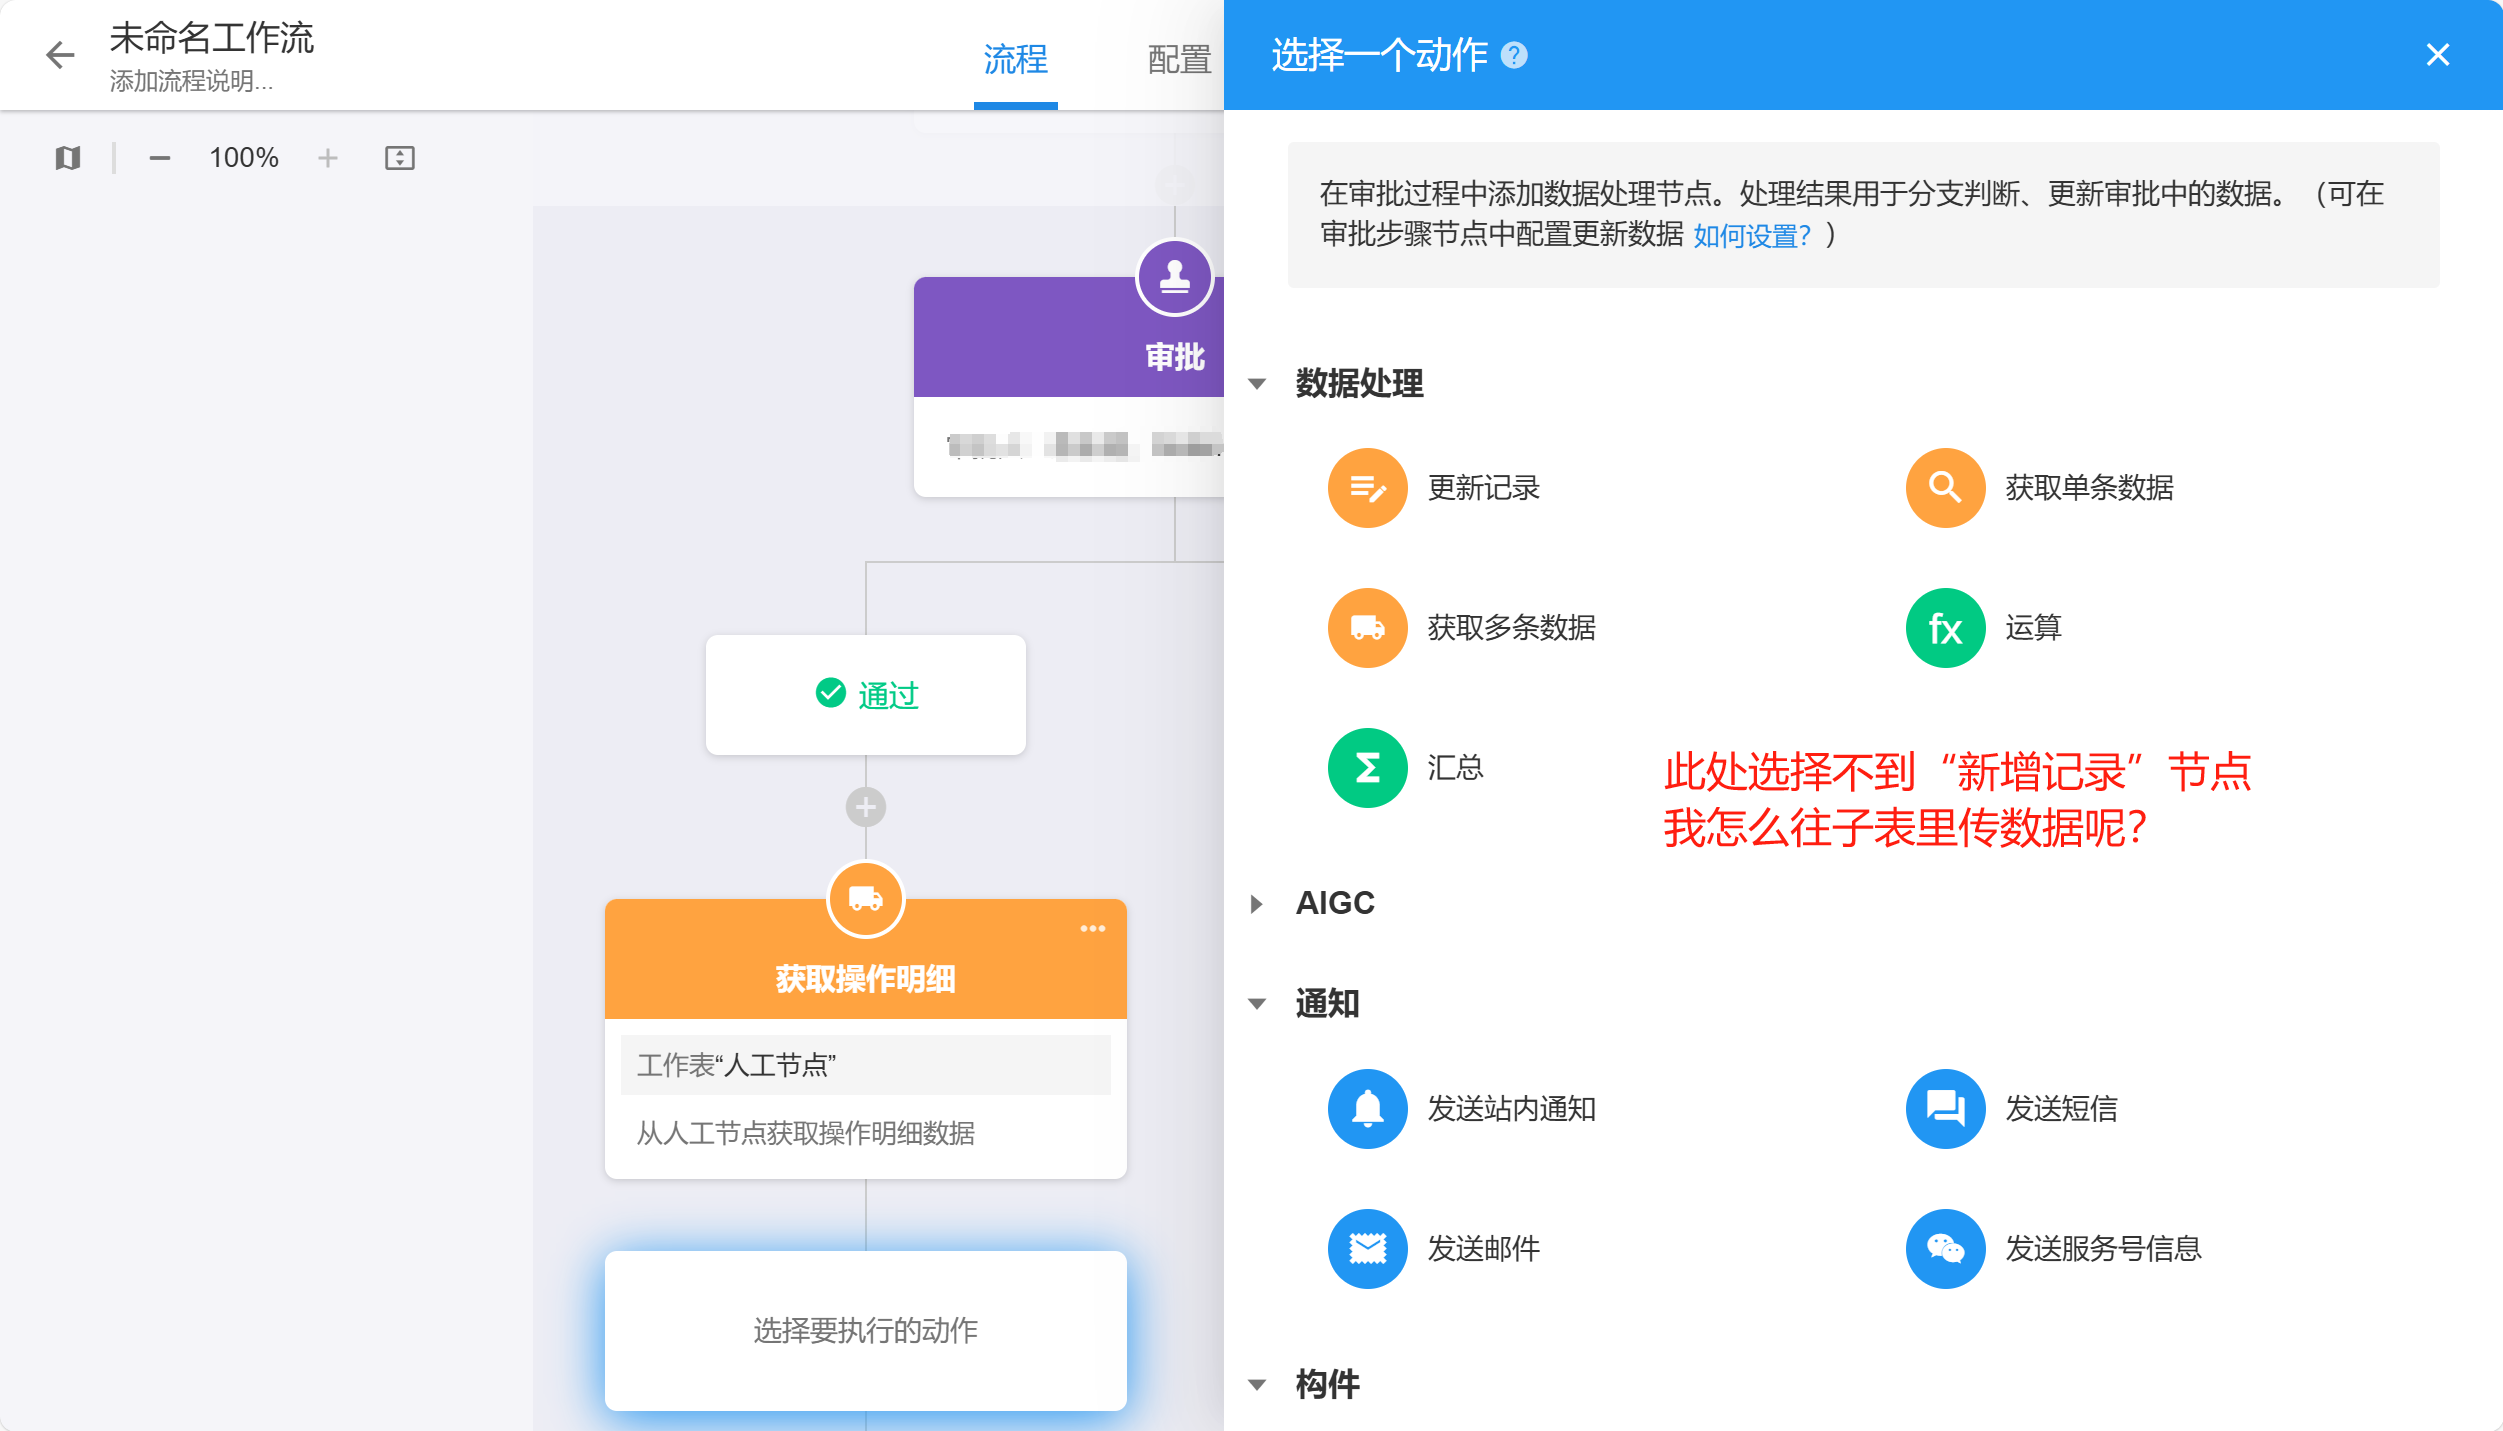Click the back arrow button
This screenshot has width=2503, height=1431.
point(61,55)
